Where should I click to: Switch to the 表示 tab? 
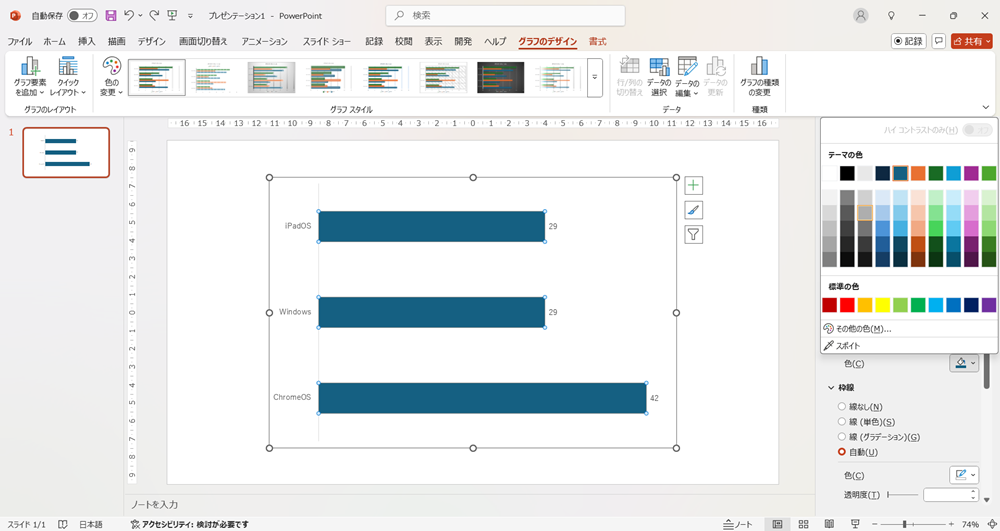(x=434, y=41)
